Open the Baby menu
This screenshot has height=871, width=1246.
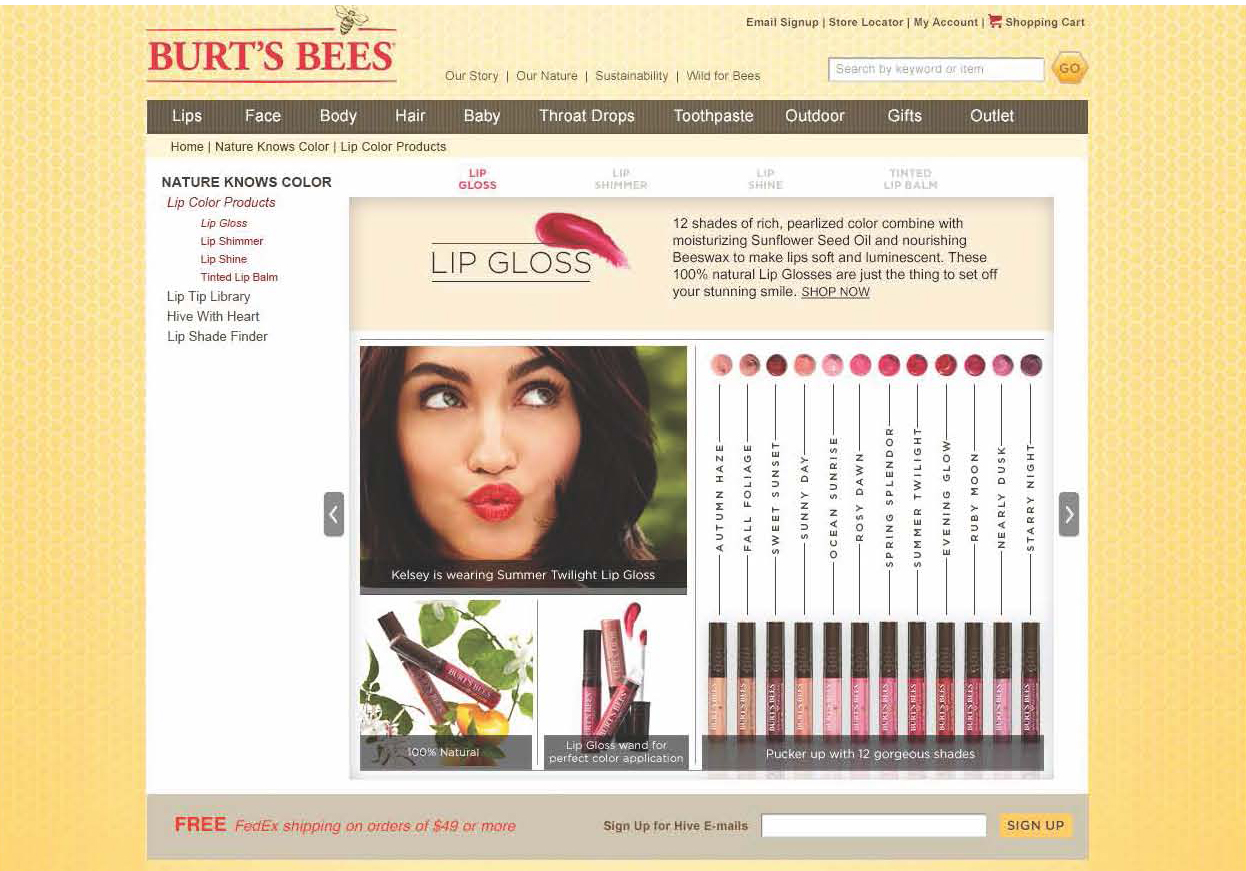482,116
